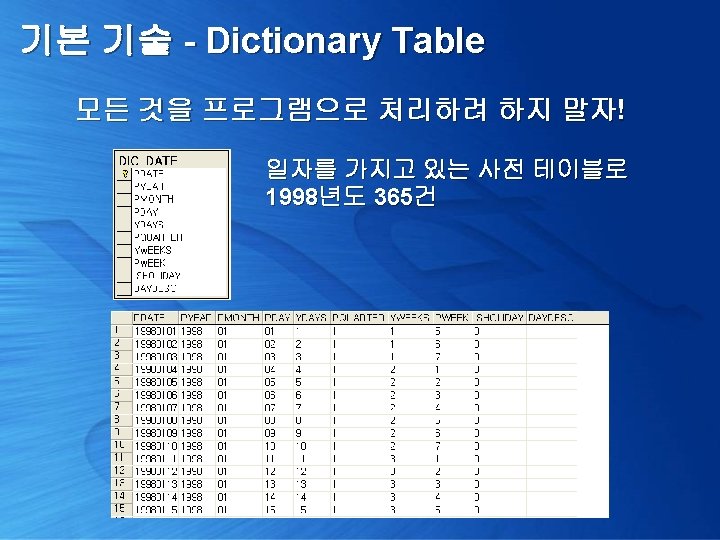Click the PDATE cell 19980110
Screen dimensions: 720x540
coord(155,446)
